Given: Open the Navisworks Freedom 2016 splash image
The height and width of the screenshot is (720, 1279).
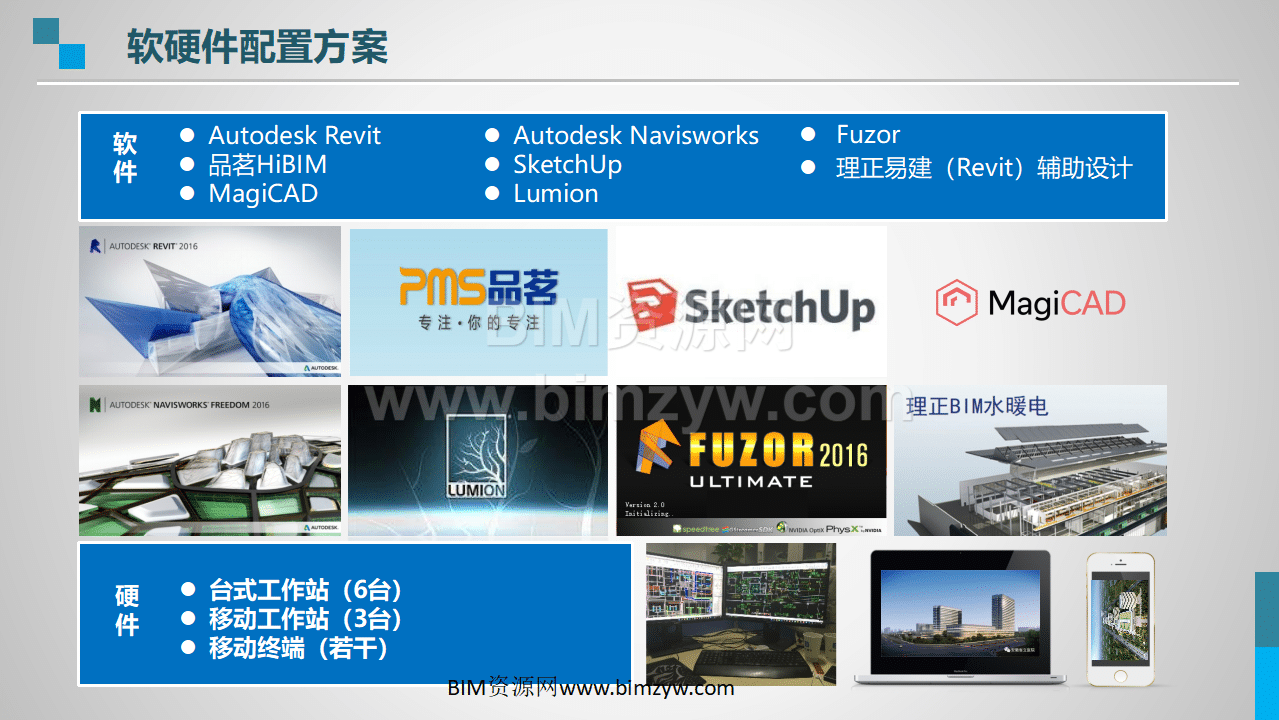Looking at the screenshot, I should [x=210, y=460].
